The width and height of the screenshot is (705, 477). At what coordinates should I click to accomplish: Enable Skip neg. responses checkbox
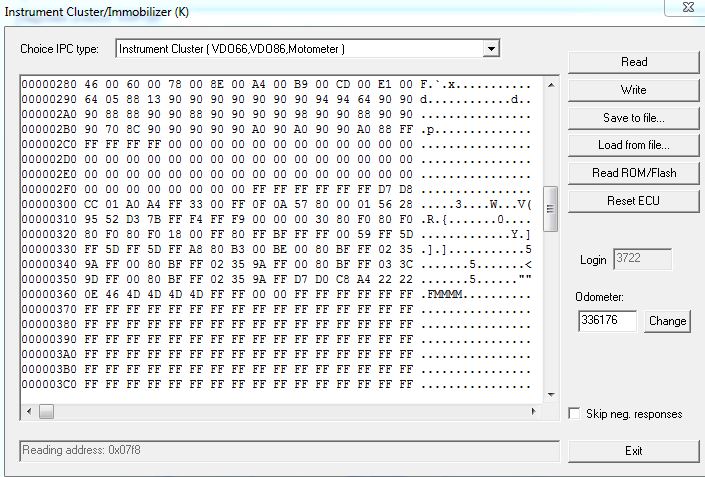coord(574,414)
